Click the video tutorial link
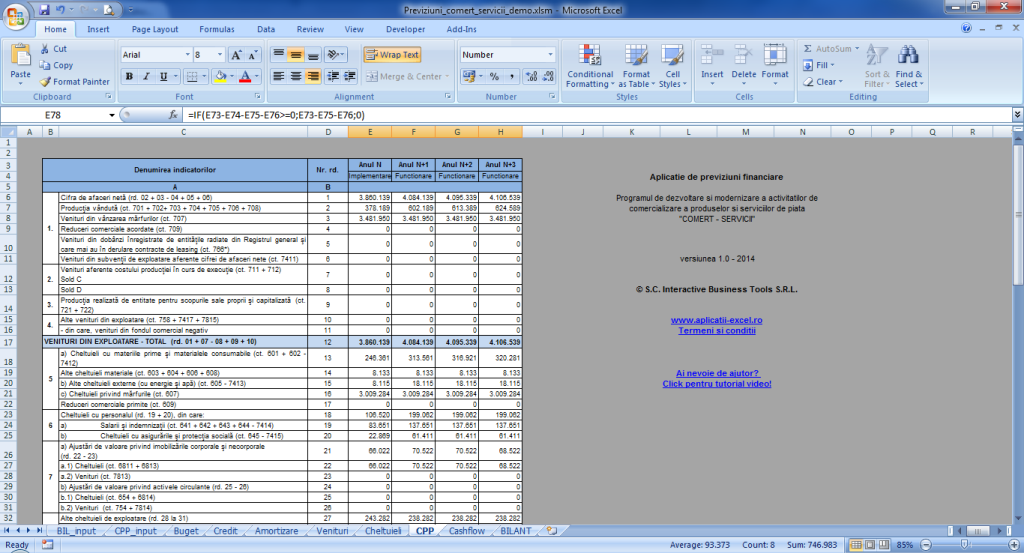Viewport: 1024px width, 553px height. (716, 384)
